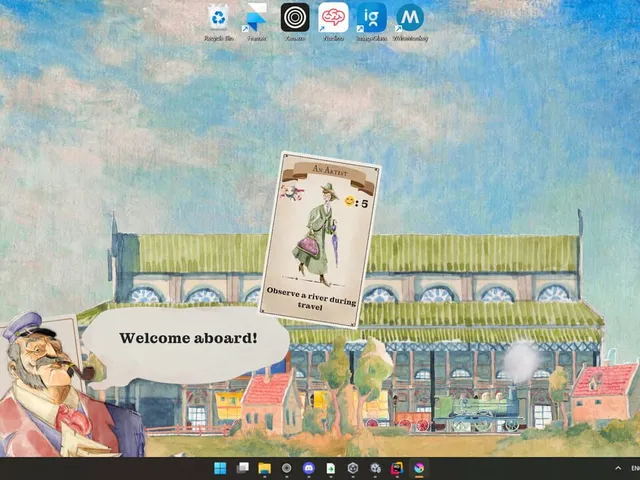Switch to Discord on the taskbar

[309, 468]
